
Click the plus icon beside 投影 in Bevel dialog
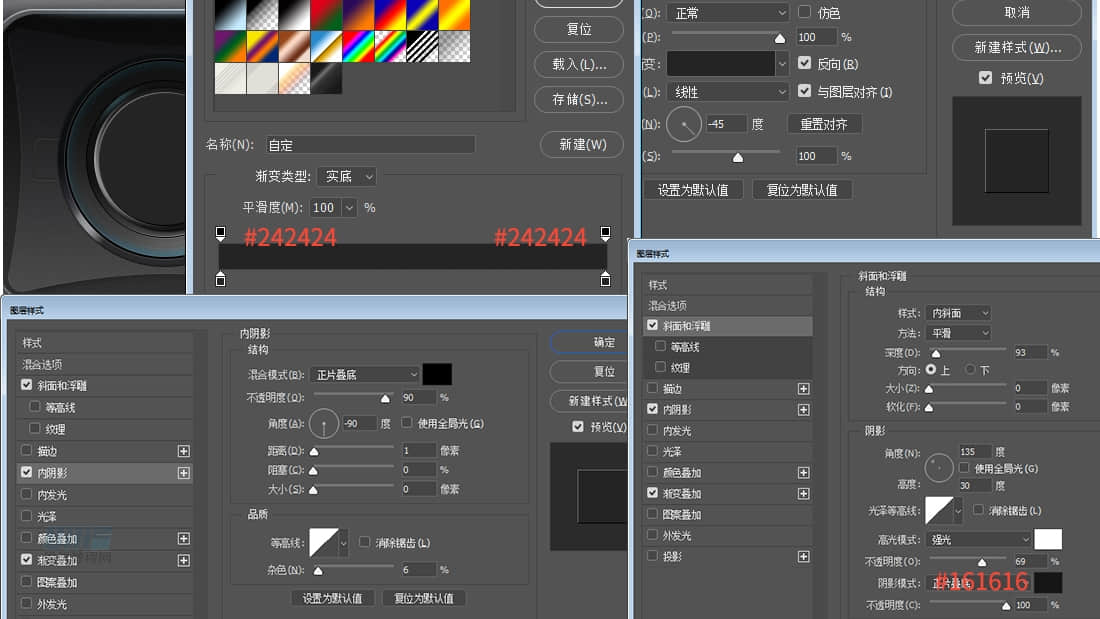[x=803, y=557]
